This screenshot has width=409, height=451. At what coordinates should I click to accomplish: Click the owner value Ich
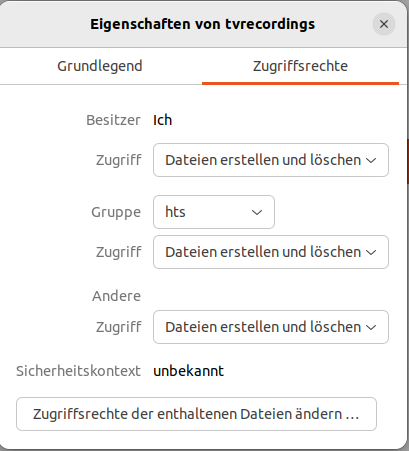point(163,120)
